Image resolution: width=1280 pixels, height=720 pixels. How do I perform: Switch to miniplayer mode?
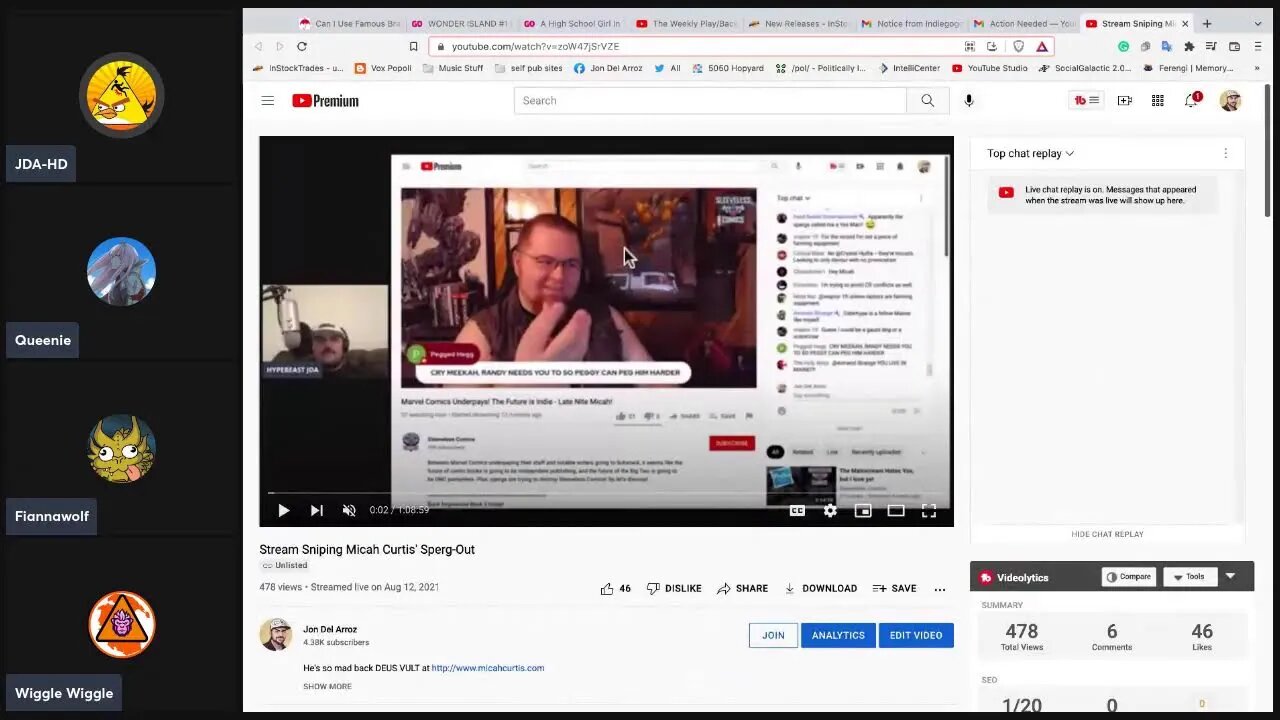tap(863, 511)
